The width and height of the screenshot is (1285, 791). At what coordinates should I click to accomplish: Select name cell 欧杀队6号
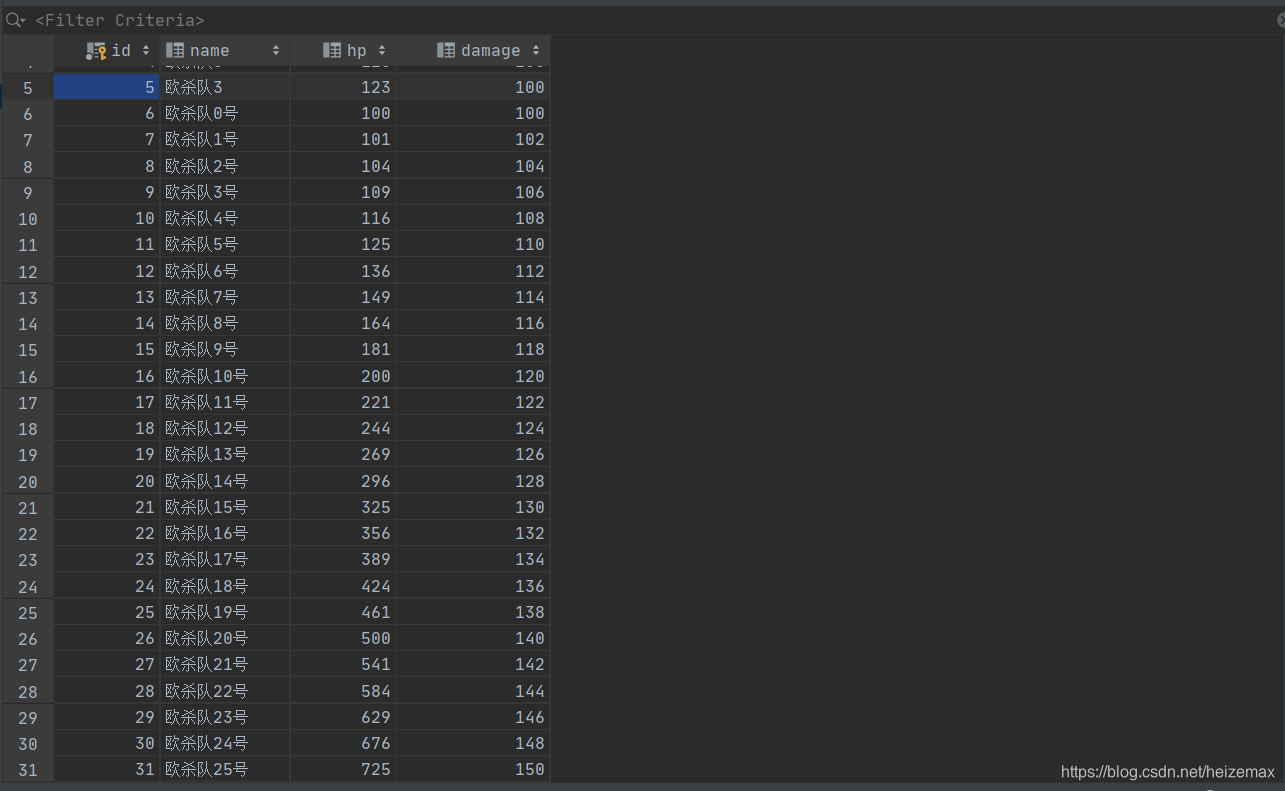tap(225, 271)
